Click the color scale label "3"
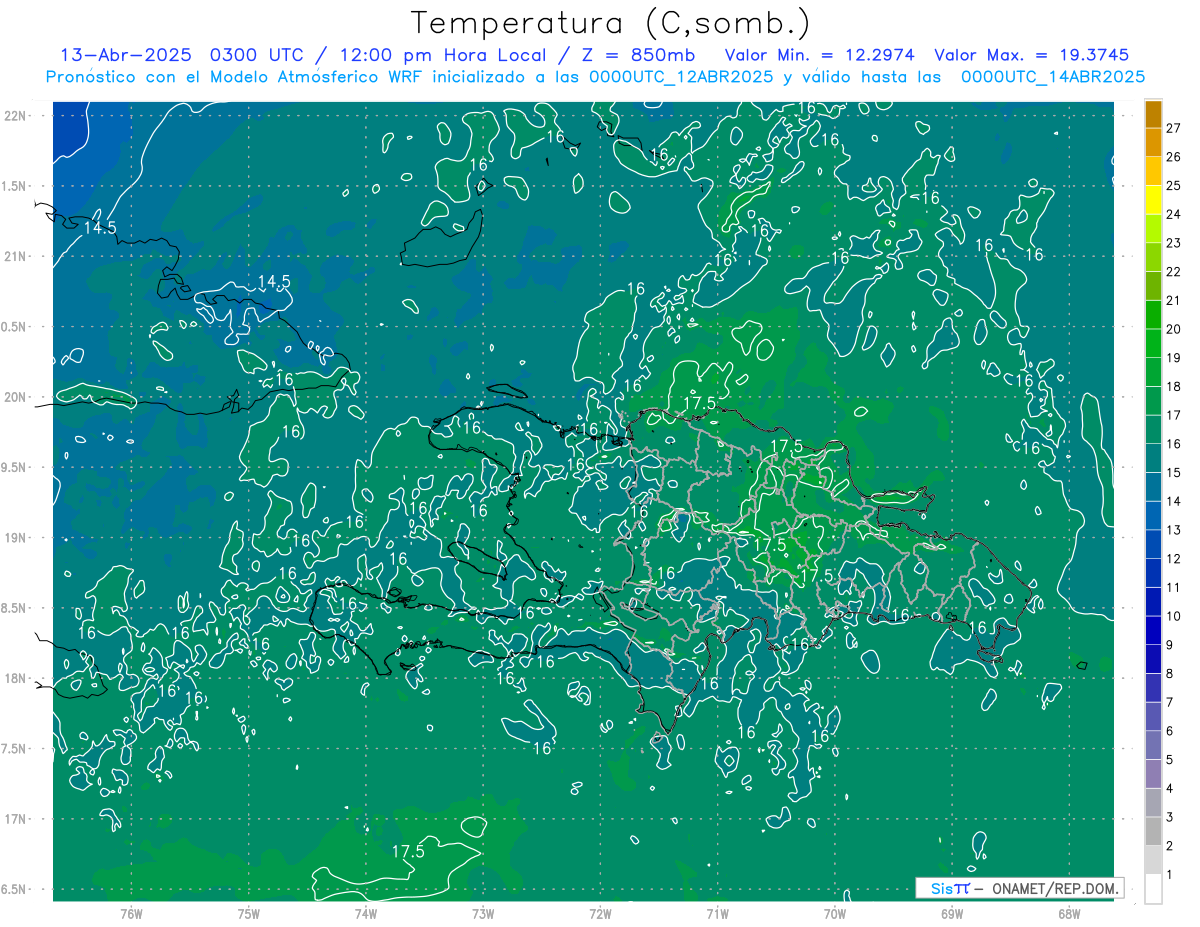1200x927 pixels. click(1170, 817)
